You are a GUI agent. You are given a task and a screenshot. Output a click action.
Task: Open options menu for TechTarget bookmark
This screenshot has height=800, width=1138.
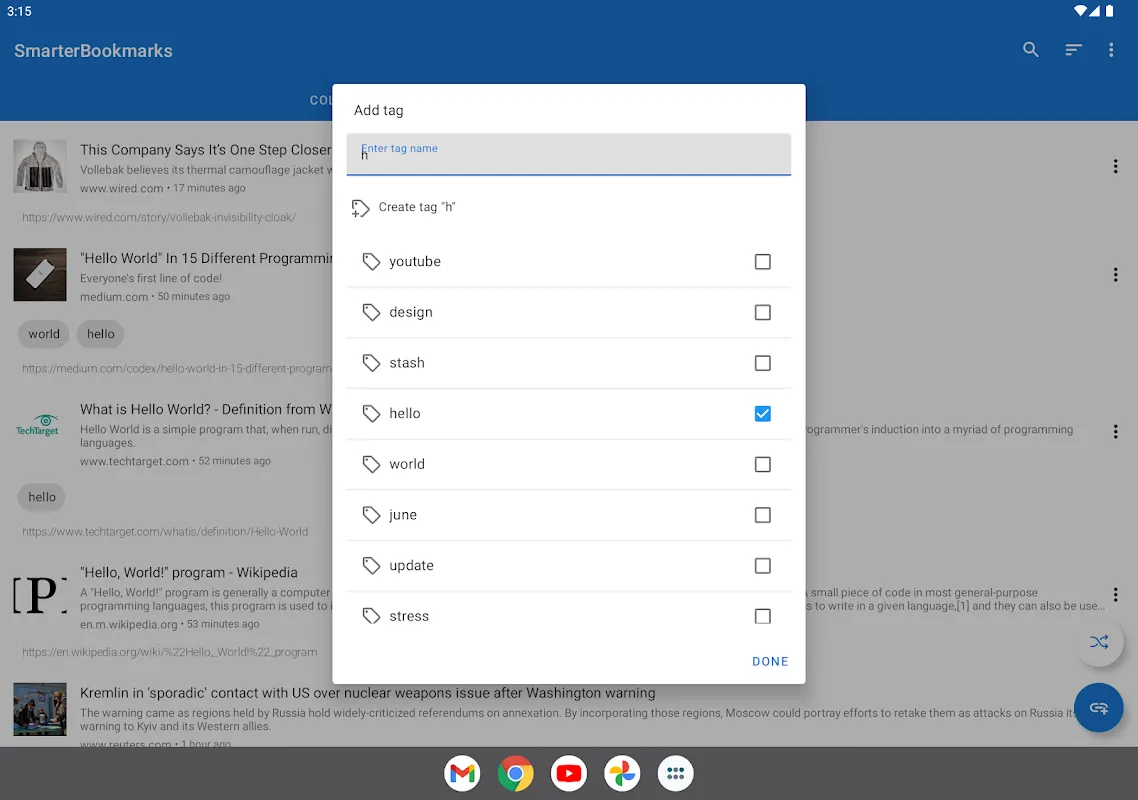[1115, 432]
